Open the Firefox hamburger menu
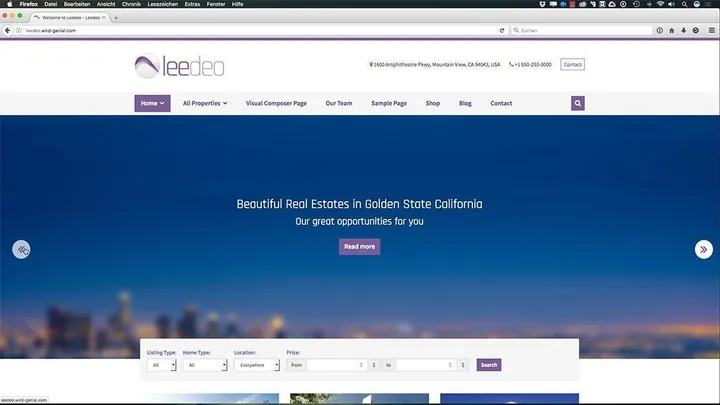Image resolution: width=720 pixels, height=405 pixels. [x=712, y=30]
